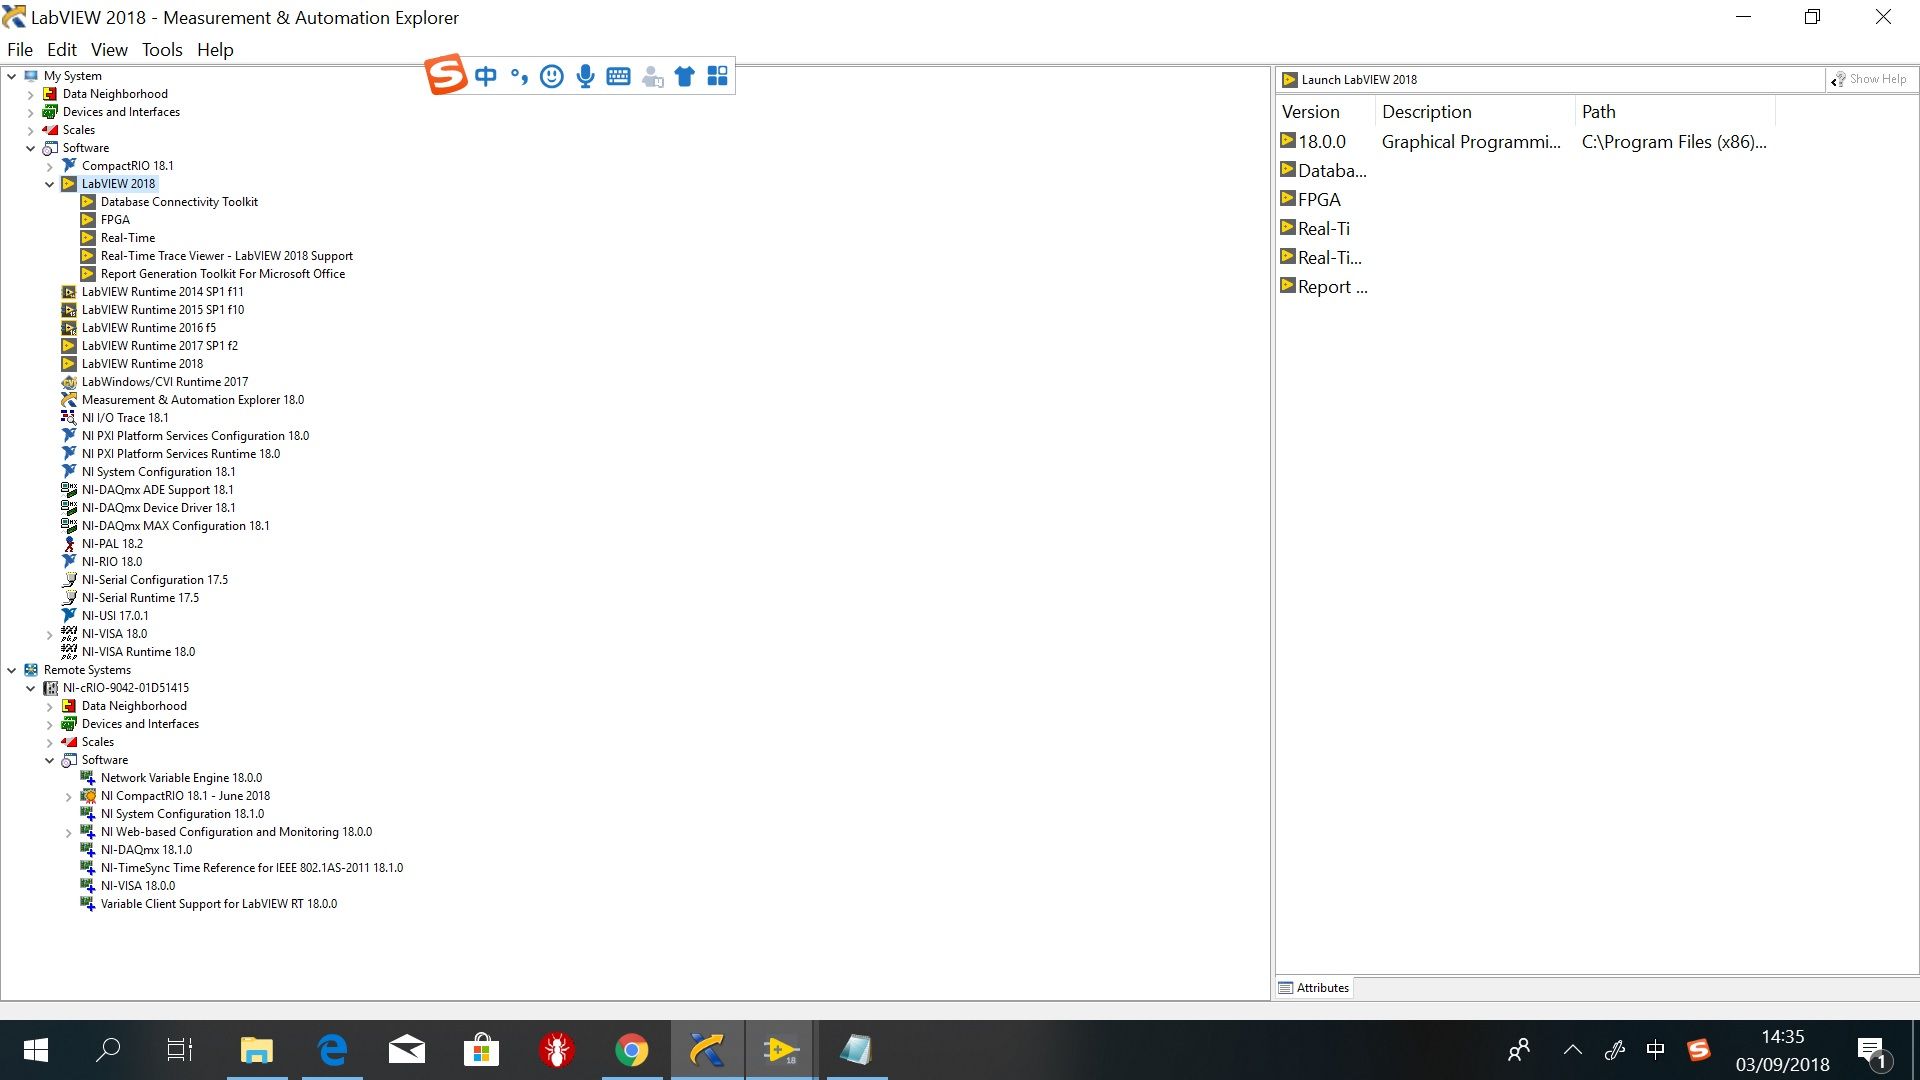Open the emoji smiley icon in the Sogou bar

point(551,76)
